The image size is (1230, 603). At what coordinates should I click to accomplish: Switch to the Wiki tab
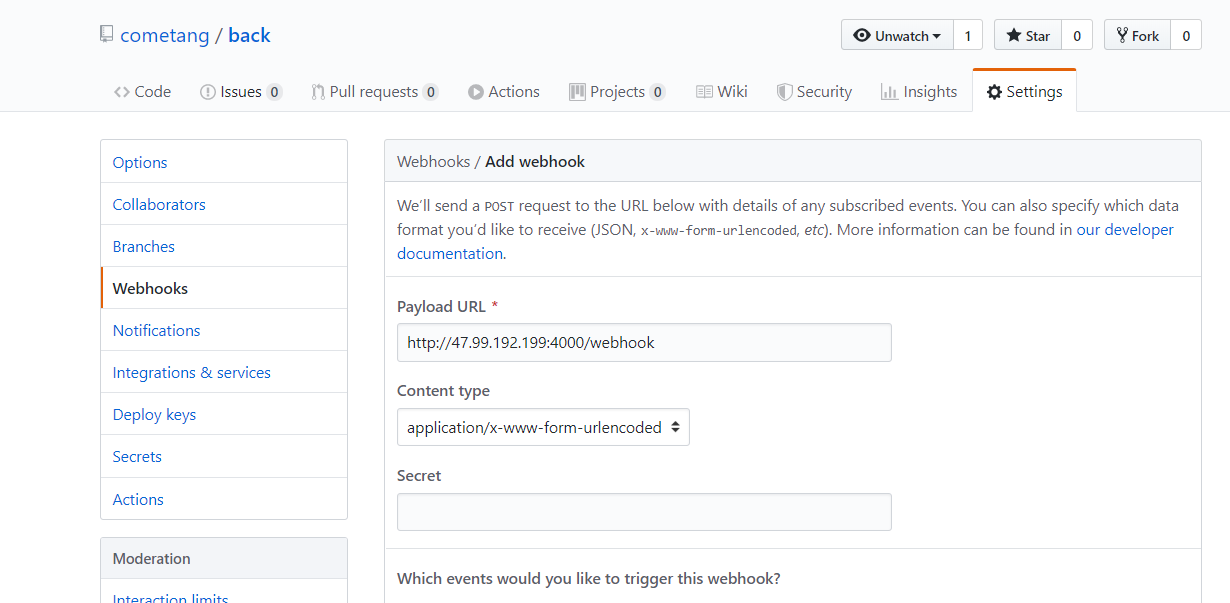[x=722, y=91]
